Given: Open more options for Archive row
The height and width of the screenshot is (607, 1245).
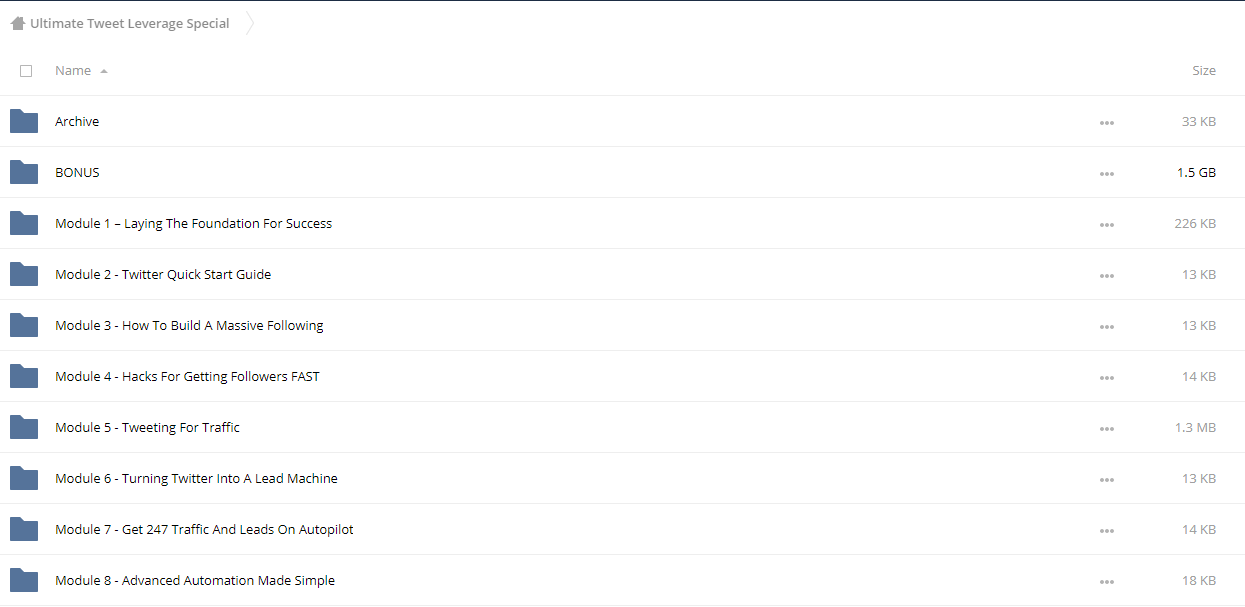Looking at the screenshot, I should tap(1106, 122).
